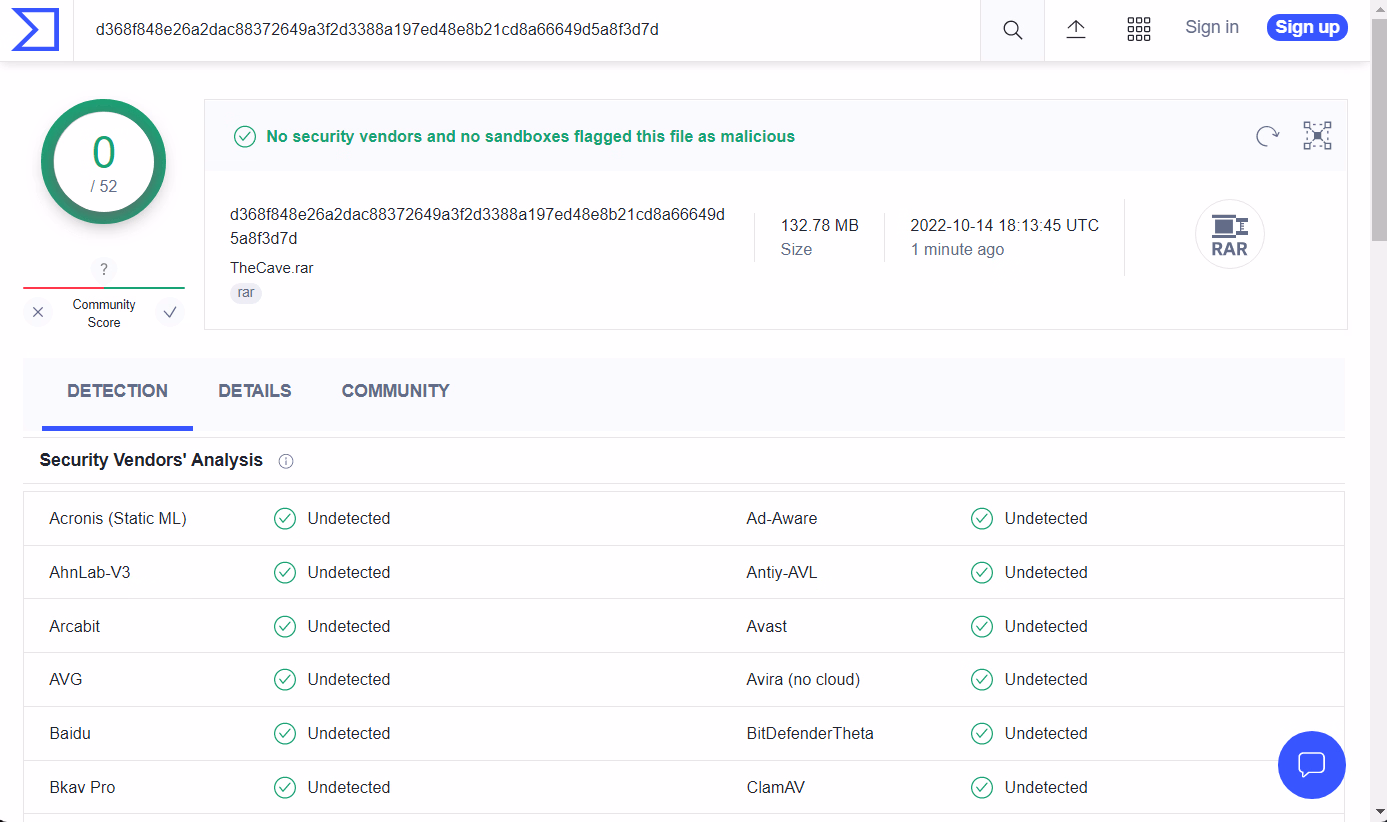The image size is (1387, 822).
Task: Click the Sign in link
Action: pos(1212,28)
